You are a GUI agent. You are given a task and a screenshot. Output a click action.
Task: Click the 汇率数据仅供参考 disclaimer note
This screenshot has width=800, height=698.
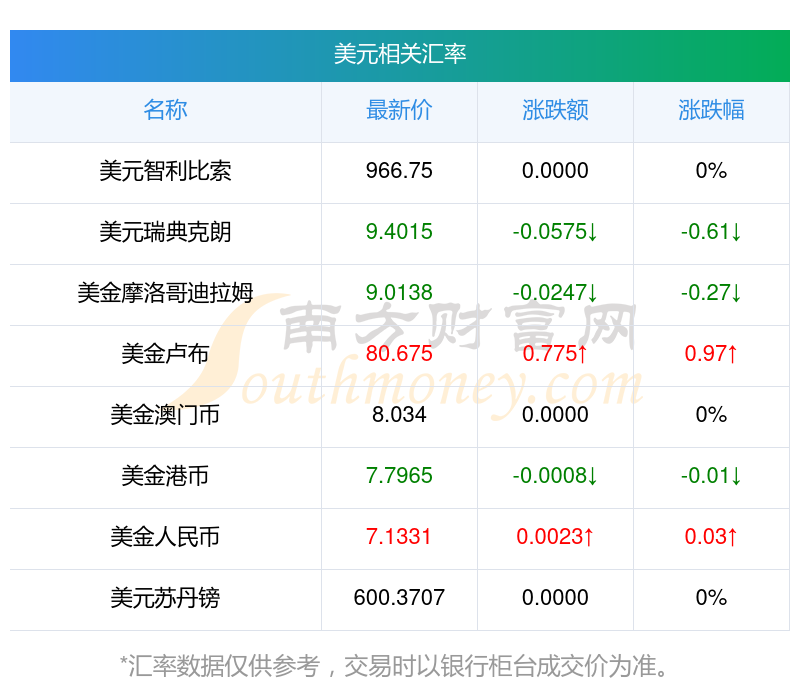[x=395, y=667]
